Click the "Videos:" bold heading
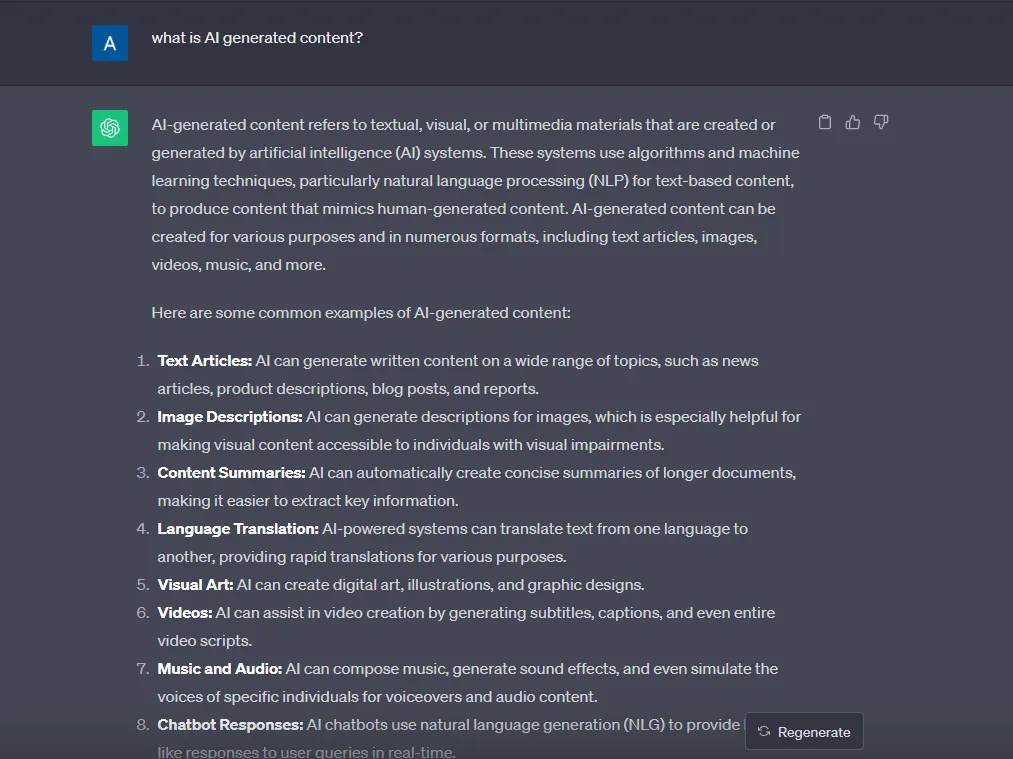The image size is (1013, 759). coord(185,612)
